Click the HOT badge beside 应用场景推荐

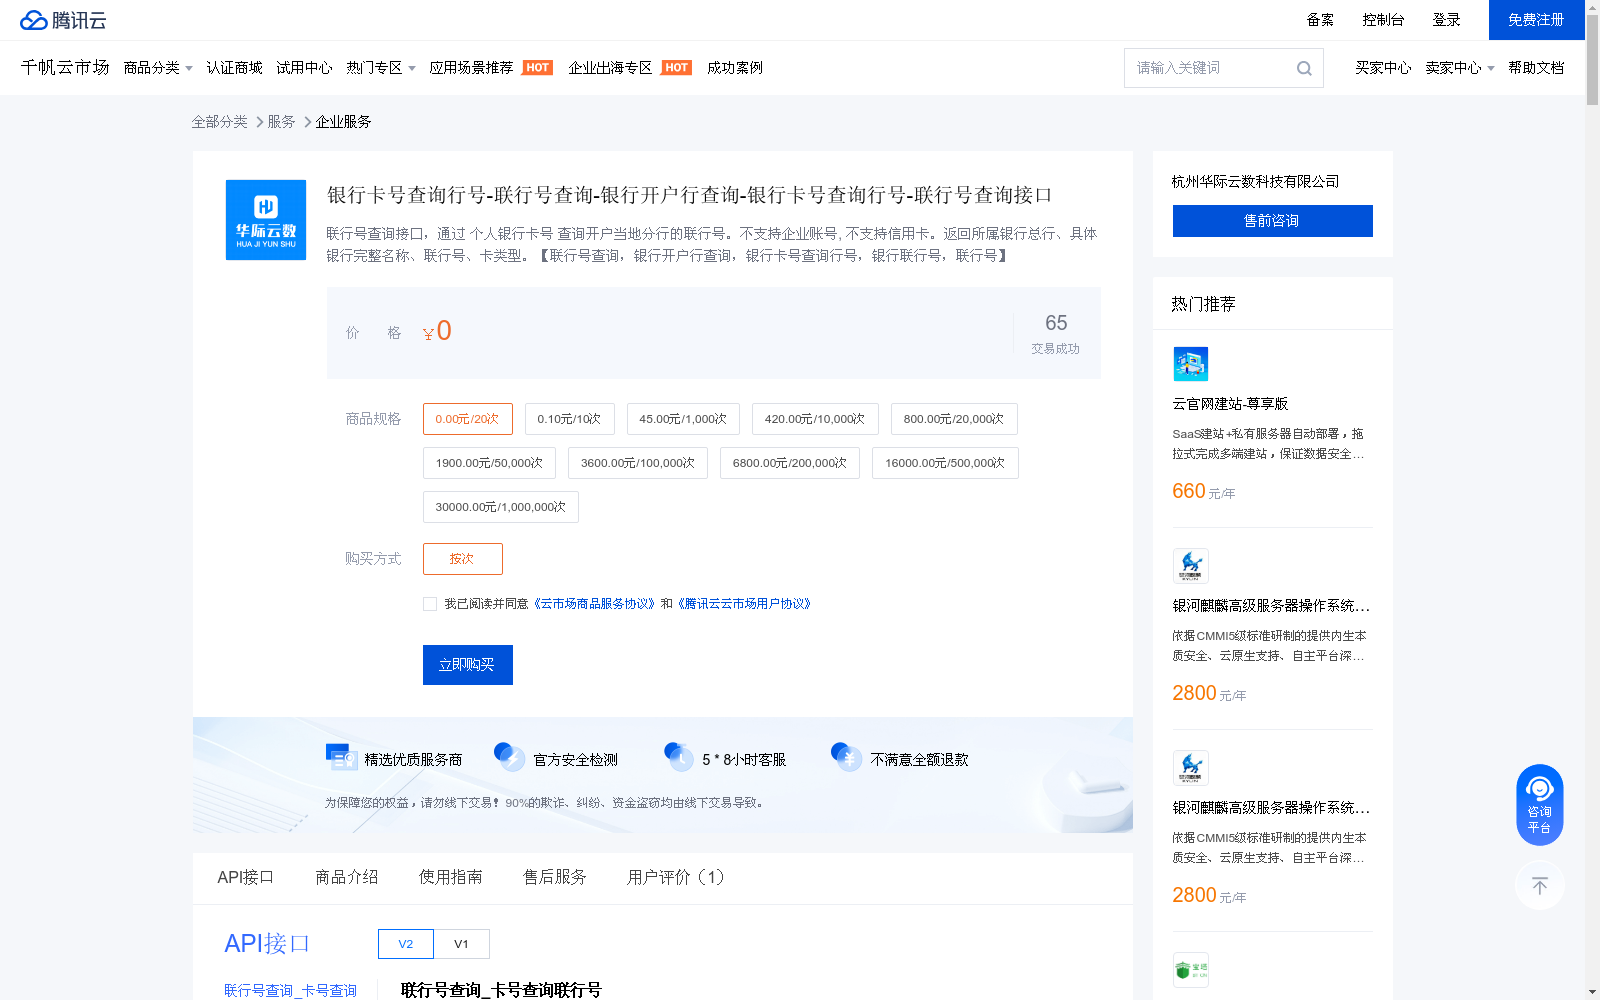click(x=538, y=68)
